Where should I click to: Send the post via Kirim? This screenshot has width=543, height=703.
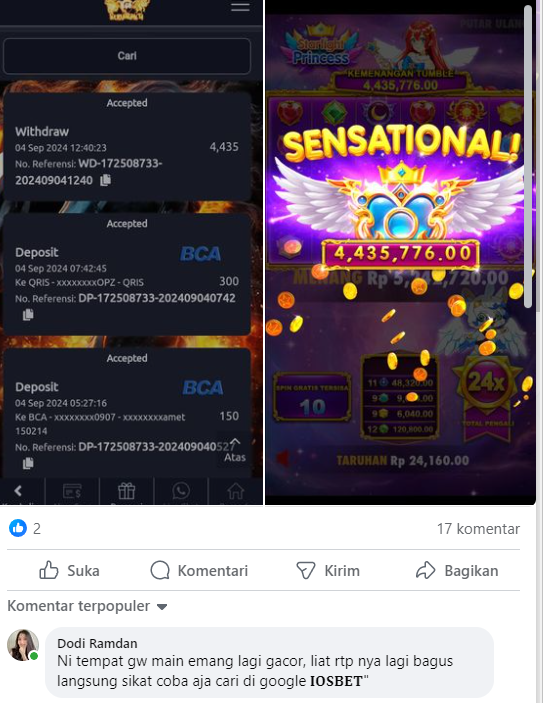[328, 570]
